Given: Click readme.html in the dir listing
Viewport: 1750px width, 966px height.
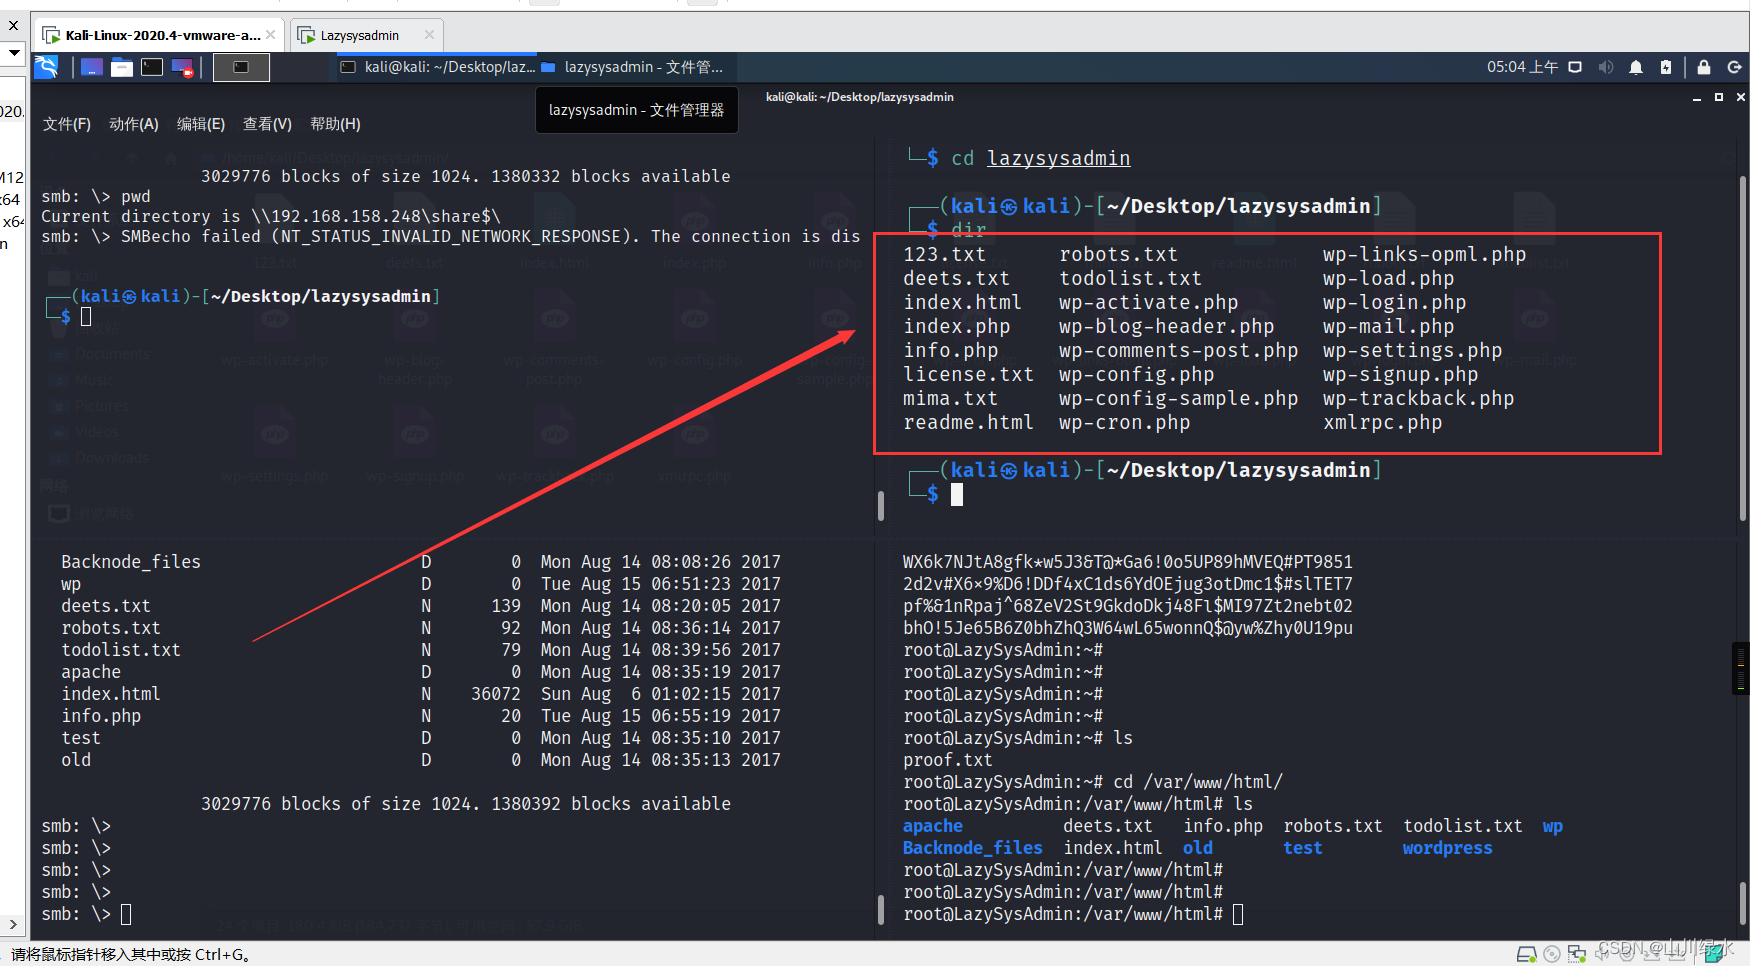Looking at the screenshot, I should tap(968, 422).
